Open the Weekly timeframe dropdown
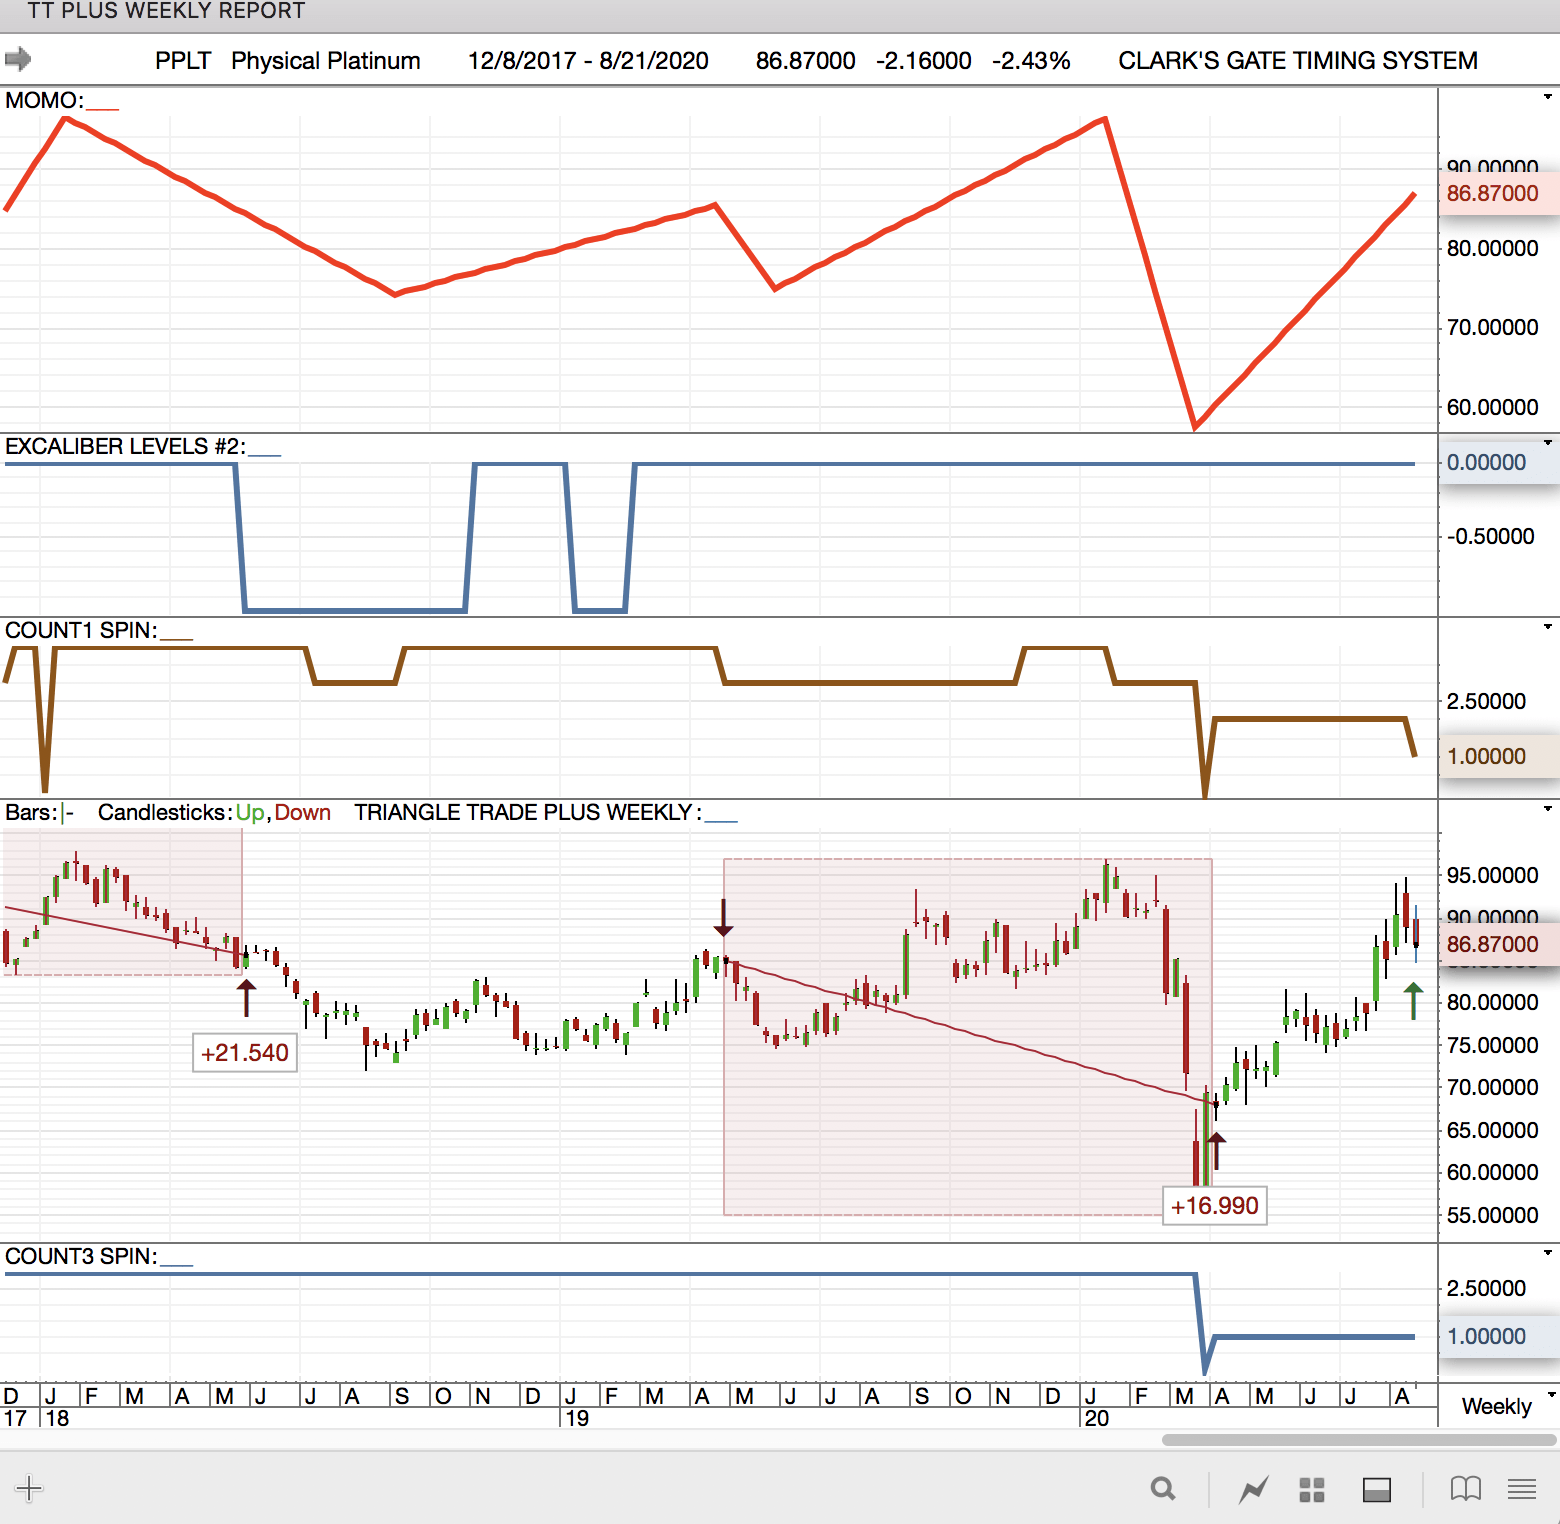Image resolution: width=1560 pixels, height=1524 pixels. pos(1505,1406)
